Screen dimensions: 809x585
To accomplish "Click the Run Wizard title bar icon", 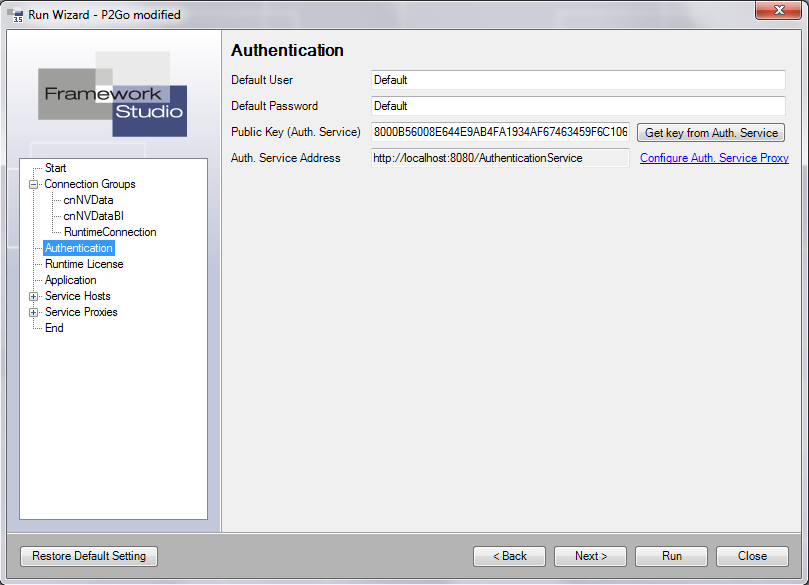I will pyautogui.click(x=15, y=15).
